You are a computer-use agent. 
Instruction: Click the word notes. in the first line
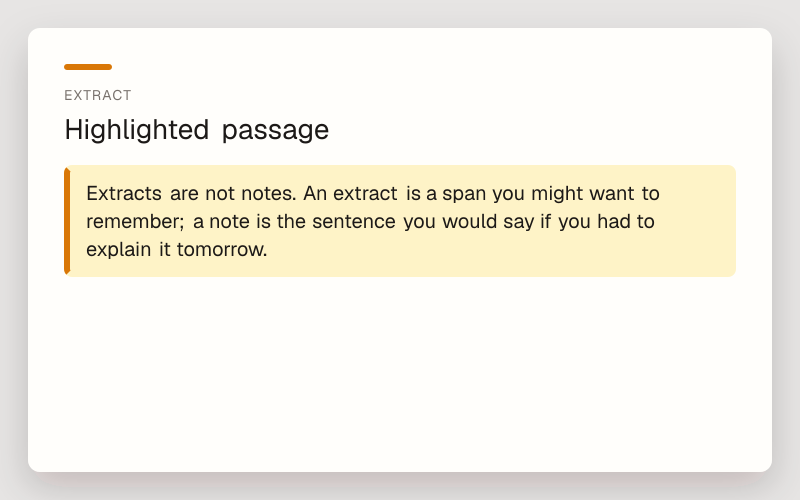point(268,193)
